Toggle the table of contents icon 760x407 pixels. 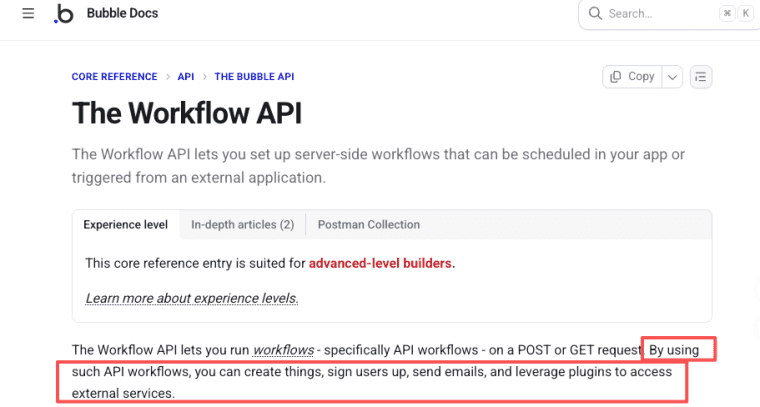700,77
